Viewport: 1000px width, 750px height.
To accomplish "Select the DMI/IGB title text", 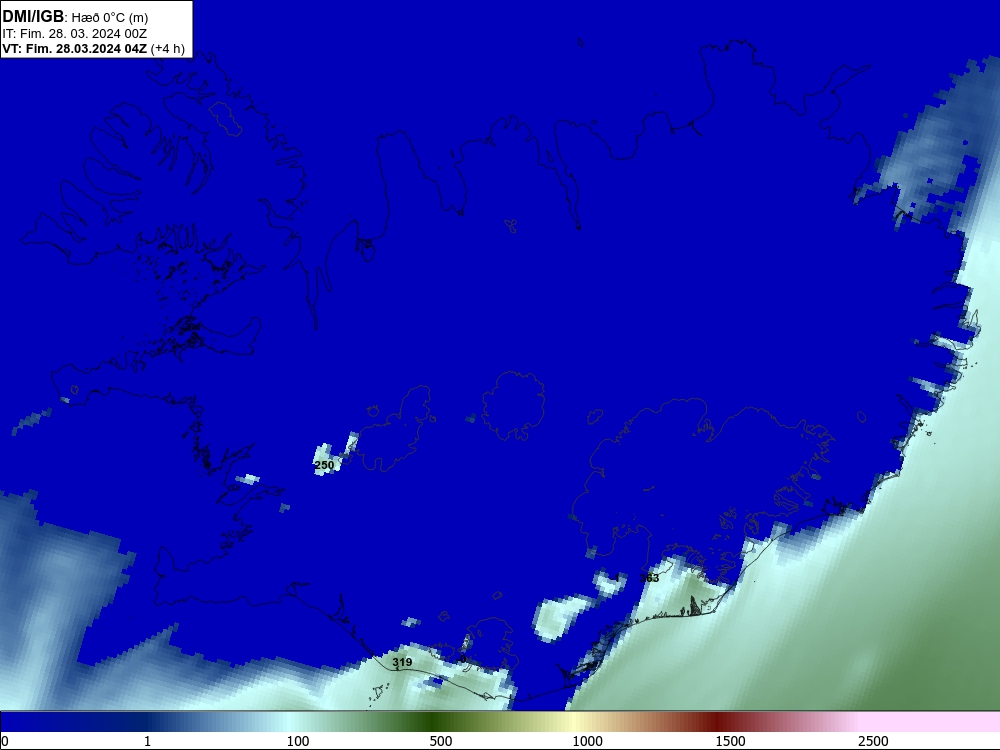I will [33, 17].
